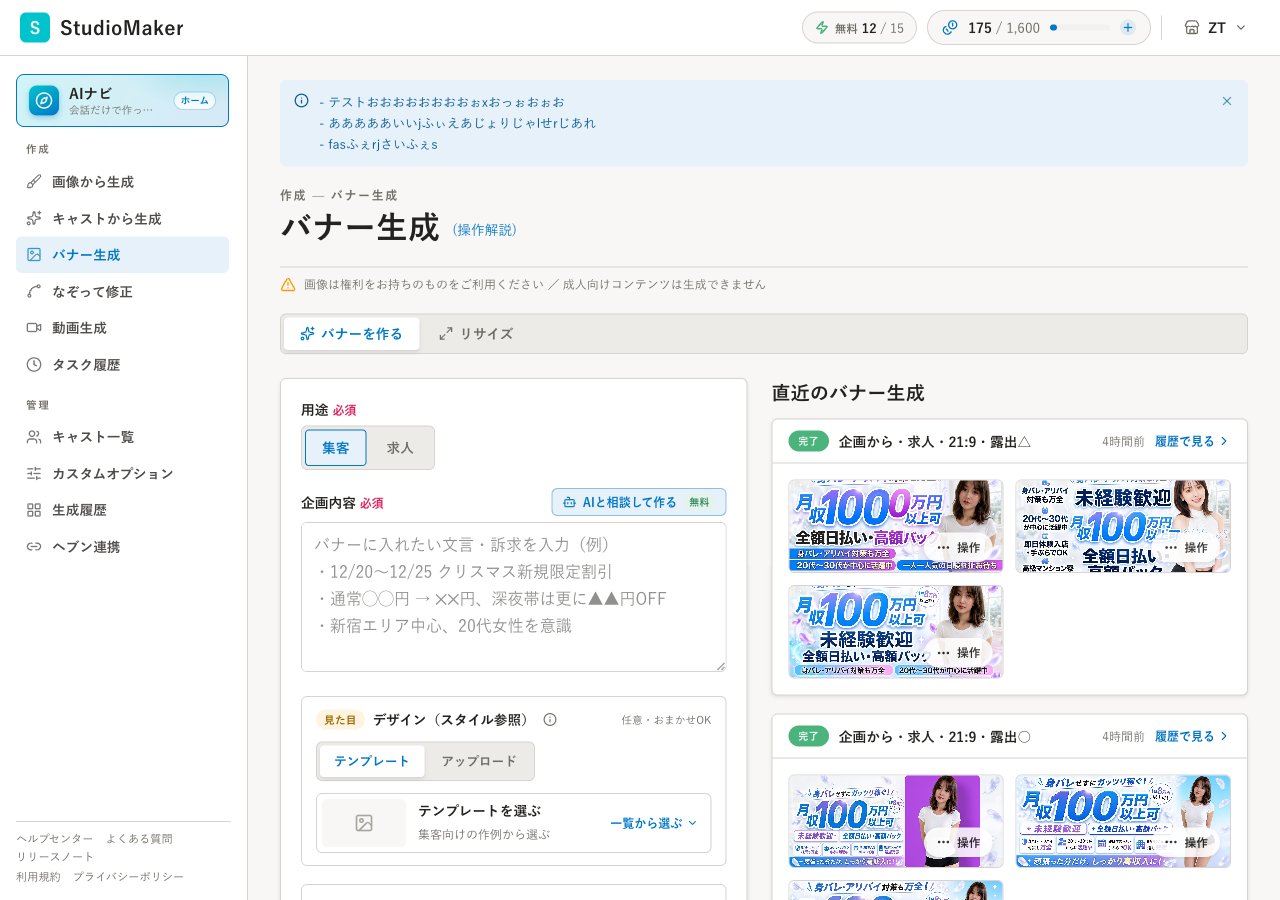The image size is (1280, 900).
Task: Click AIと相談して作る button
Action: click(639, 502)
